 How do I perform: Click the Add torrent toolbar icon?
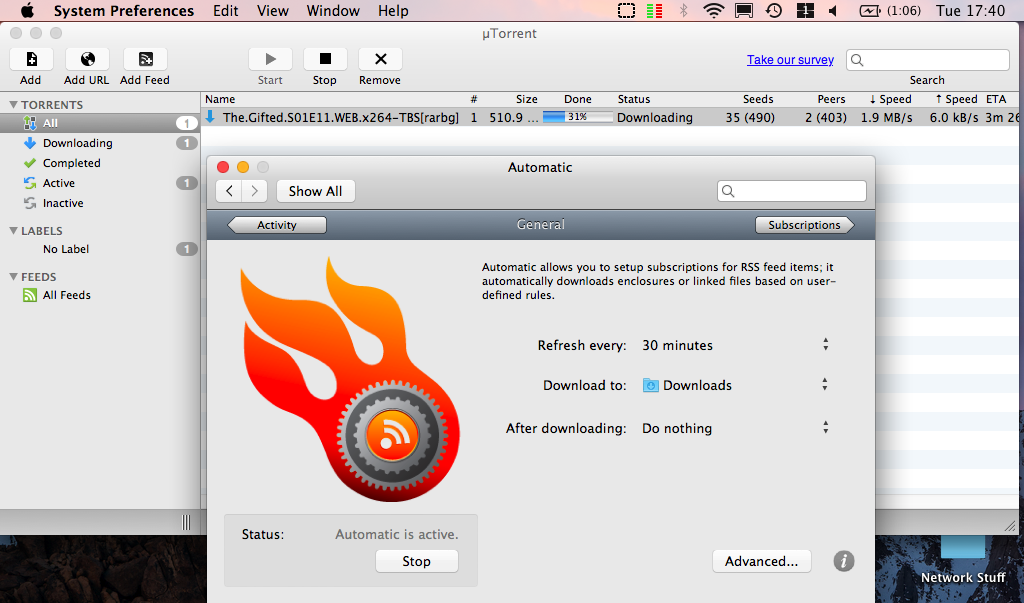(31, 59)
